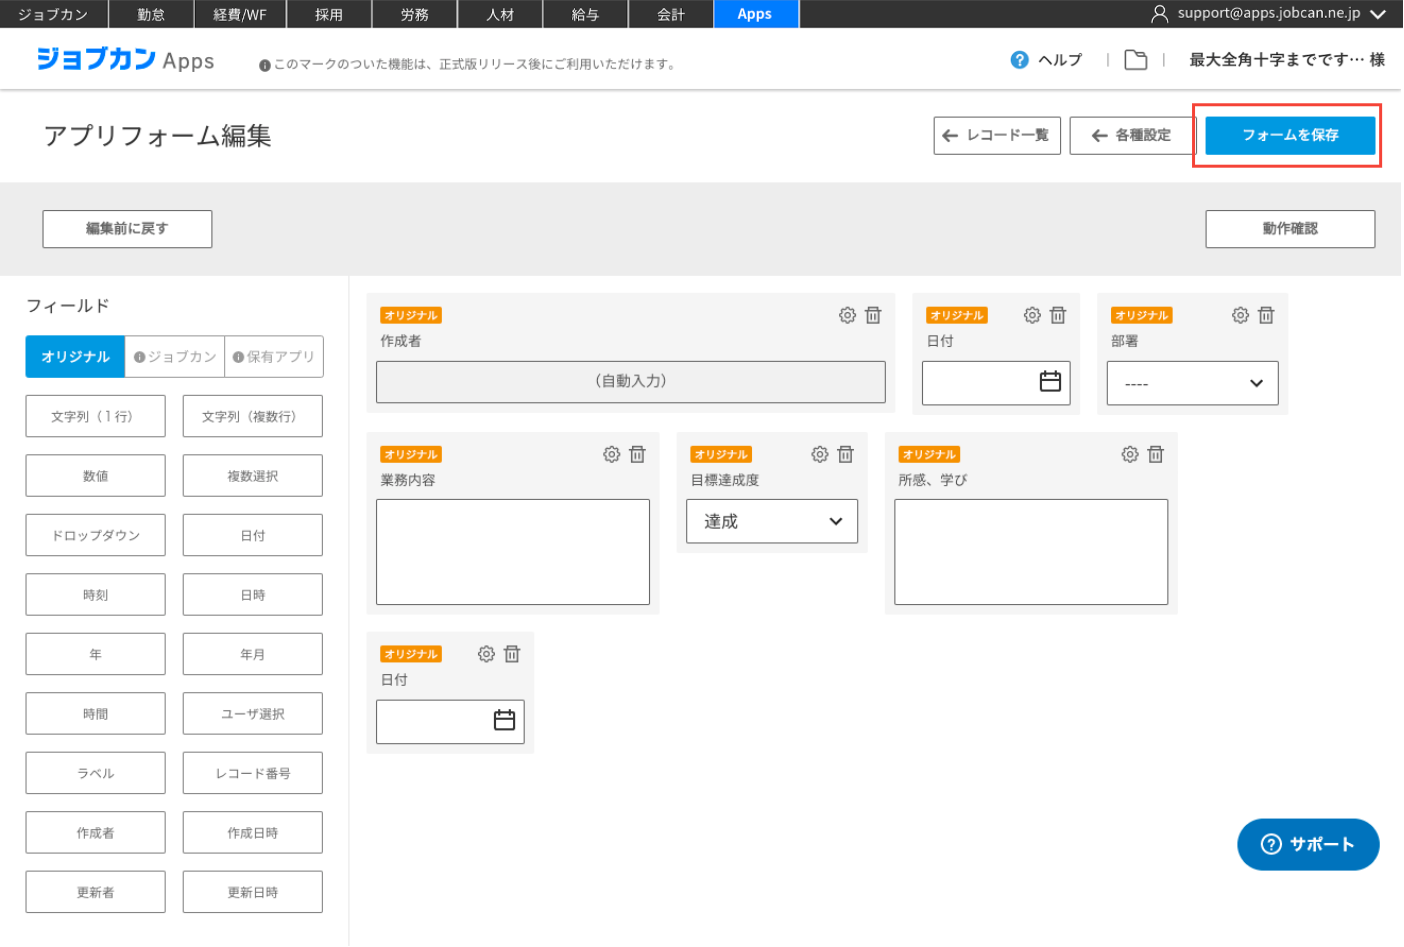Click the blue help question mark icon
This screenshot has height=947, width=1404.
pyautogui.click(x=1019, y=60)
